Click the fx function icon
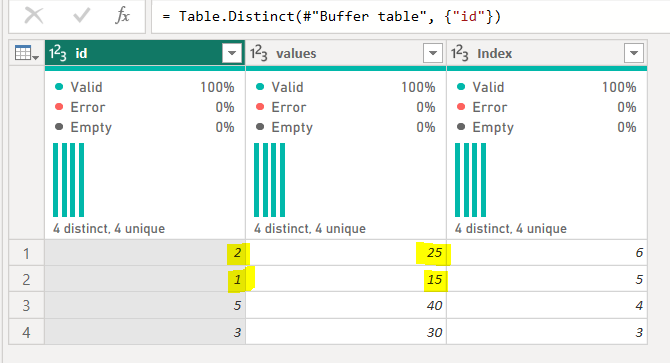 click(x=123, y=16)
